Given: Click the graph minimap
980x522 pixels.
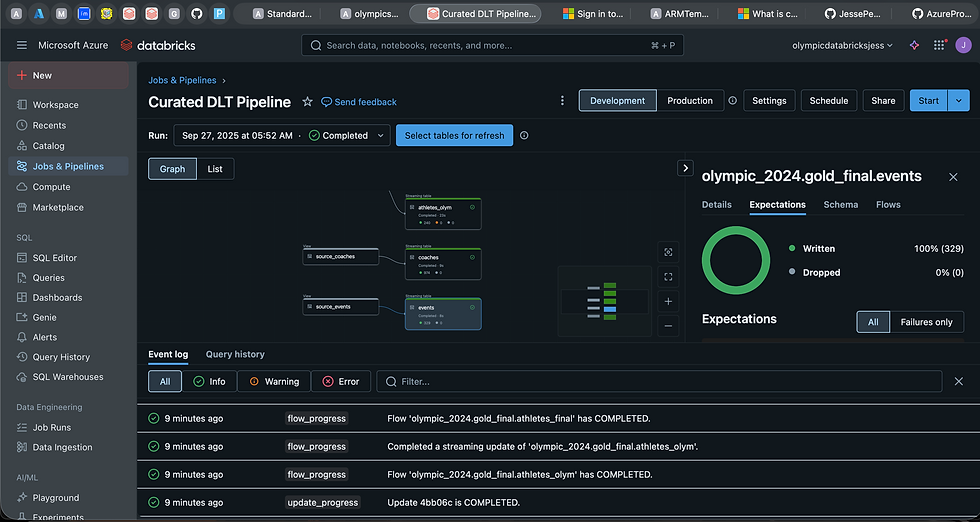Looking at the screenshot, I should tap(603, 301).
